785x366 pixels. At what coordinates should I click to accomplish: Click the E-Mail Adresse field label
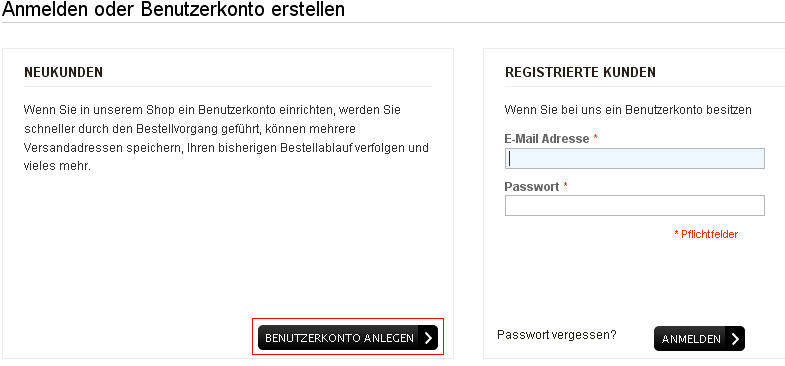click(x=547, y=139)
